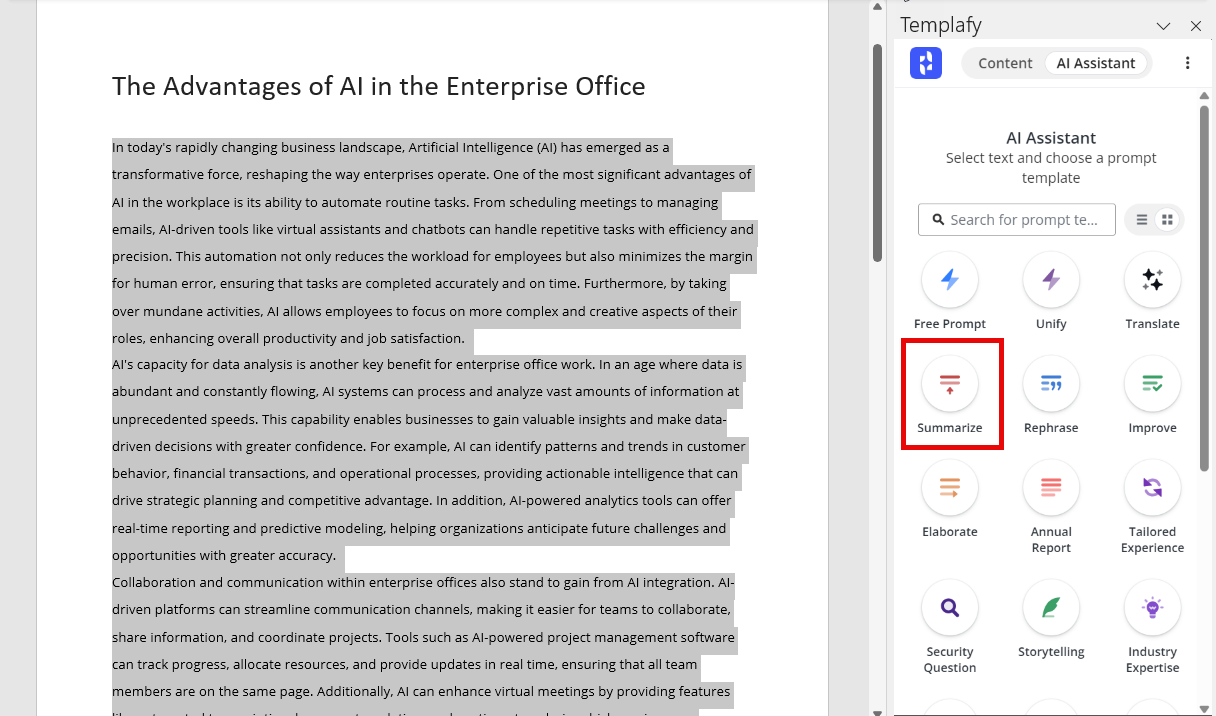Open the Free Prompt template
Viewport: 1216px width, 716px height.
click(x=950, y=280)
